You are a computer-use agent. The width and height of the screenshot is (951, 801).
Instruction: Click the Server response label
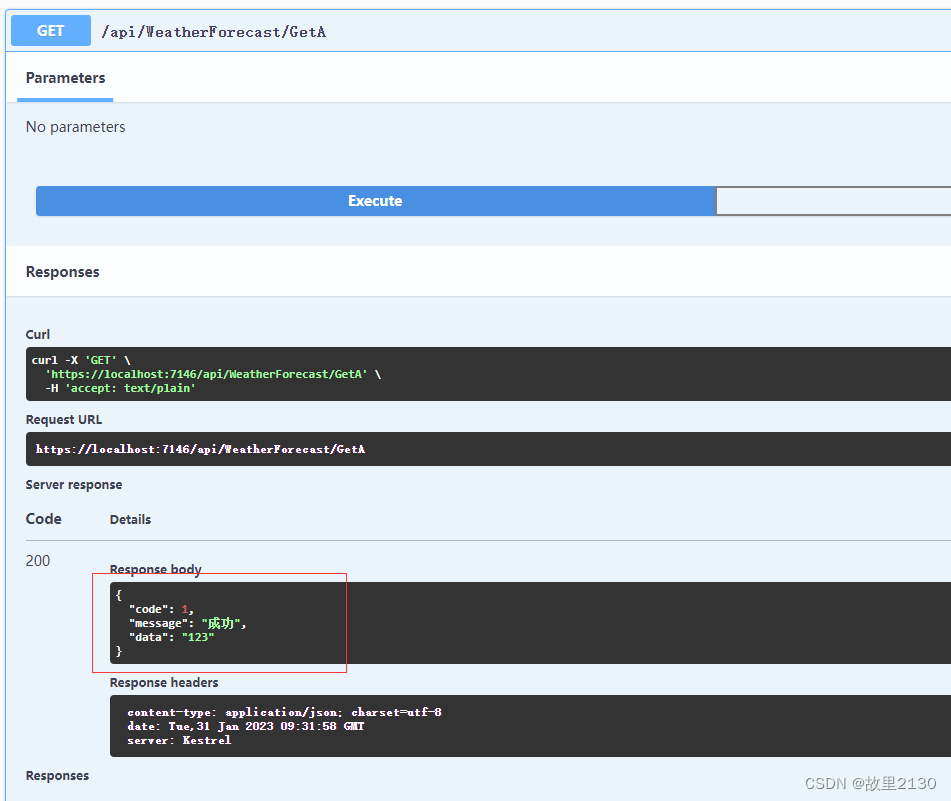pyautogui.click(x=74, y=484)
